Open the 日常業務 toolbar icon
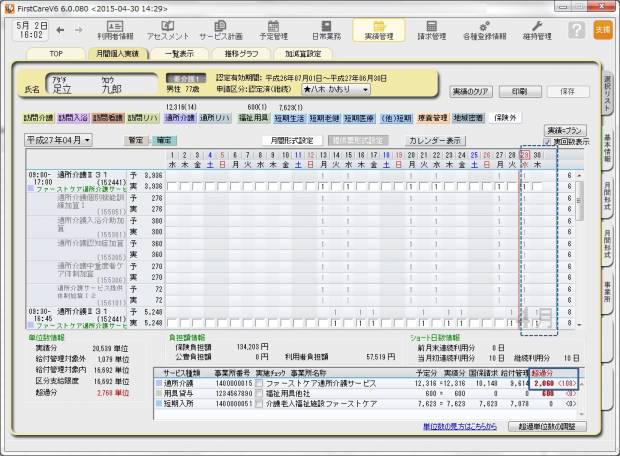 [x=325, y=30]
